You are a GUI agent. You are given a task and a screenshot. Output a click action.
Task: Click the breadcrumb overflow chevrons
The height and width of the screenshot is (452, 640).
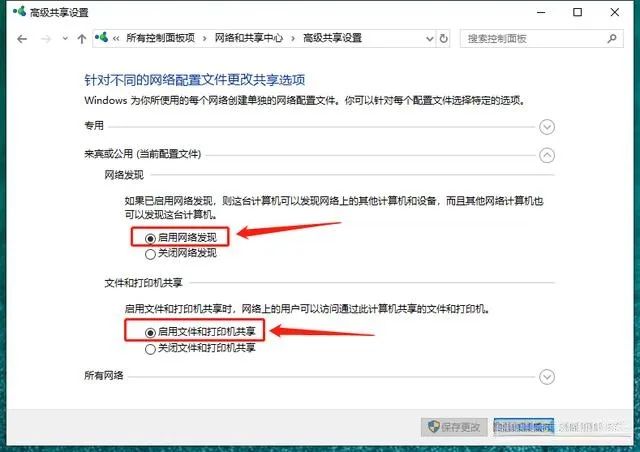pos(116,39)
